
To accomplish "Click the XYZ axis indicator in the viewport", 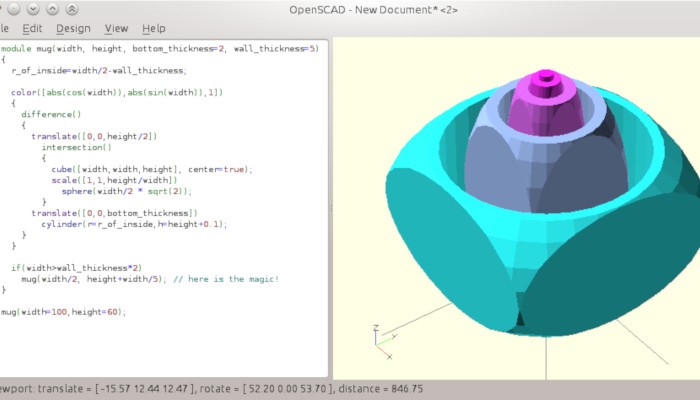I will pos(384,342).
